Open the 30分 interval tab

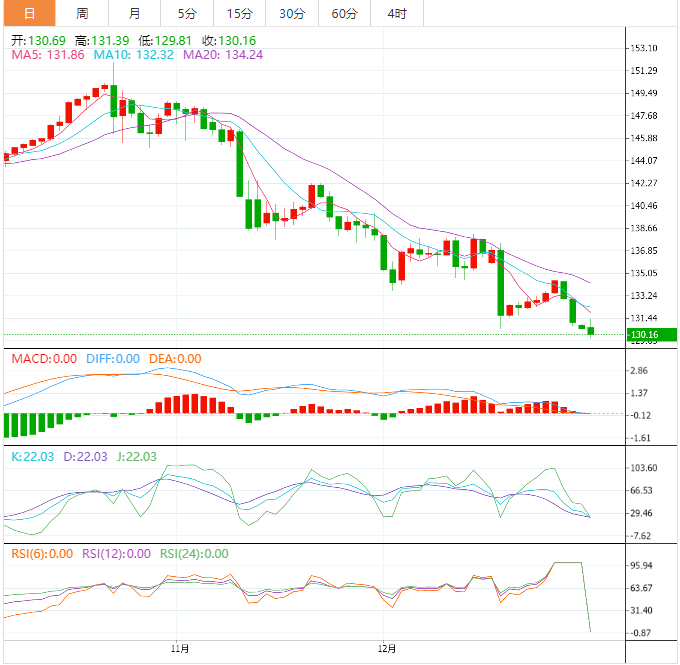pos(292,13)
